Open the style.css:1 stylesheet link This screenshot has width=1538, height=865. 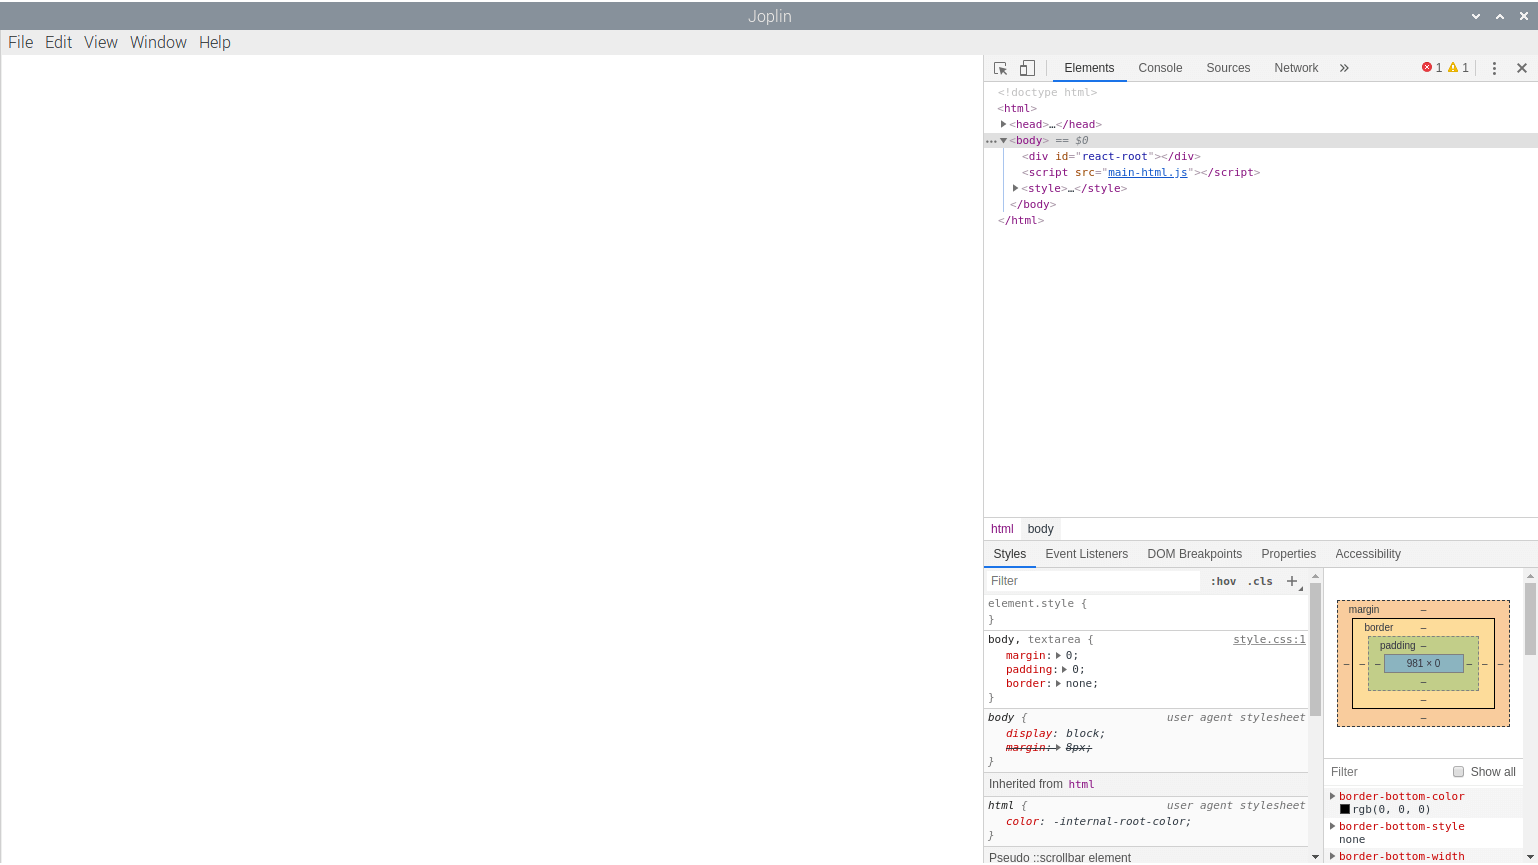pos(1269,639)
